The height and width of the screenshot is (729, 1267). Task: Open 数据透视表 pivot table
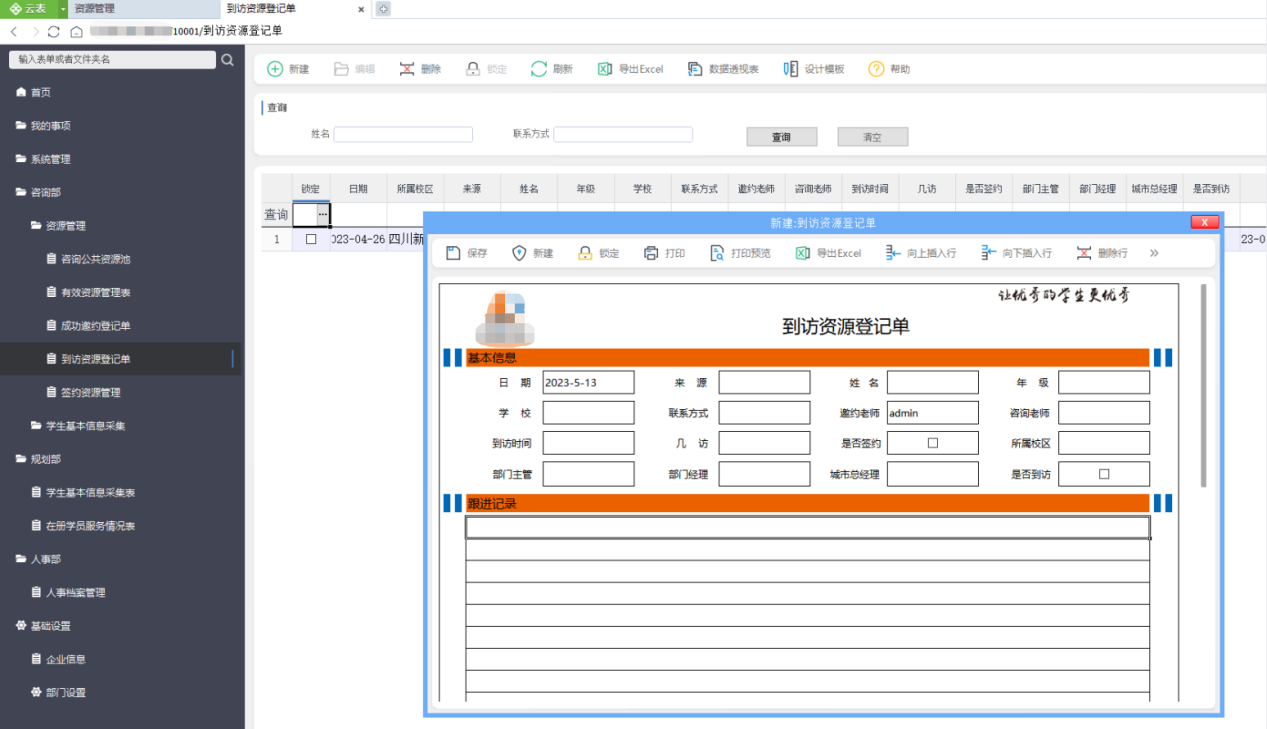(723, 69)
